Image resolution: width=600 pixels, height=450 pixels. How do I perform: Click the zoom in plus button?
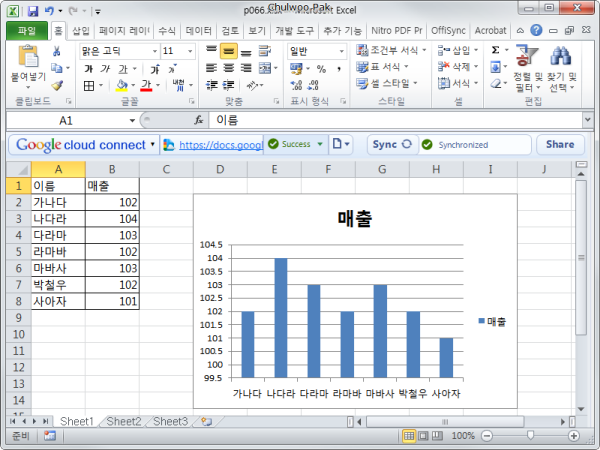coord(574,435)
